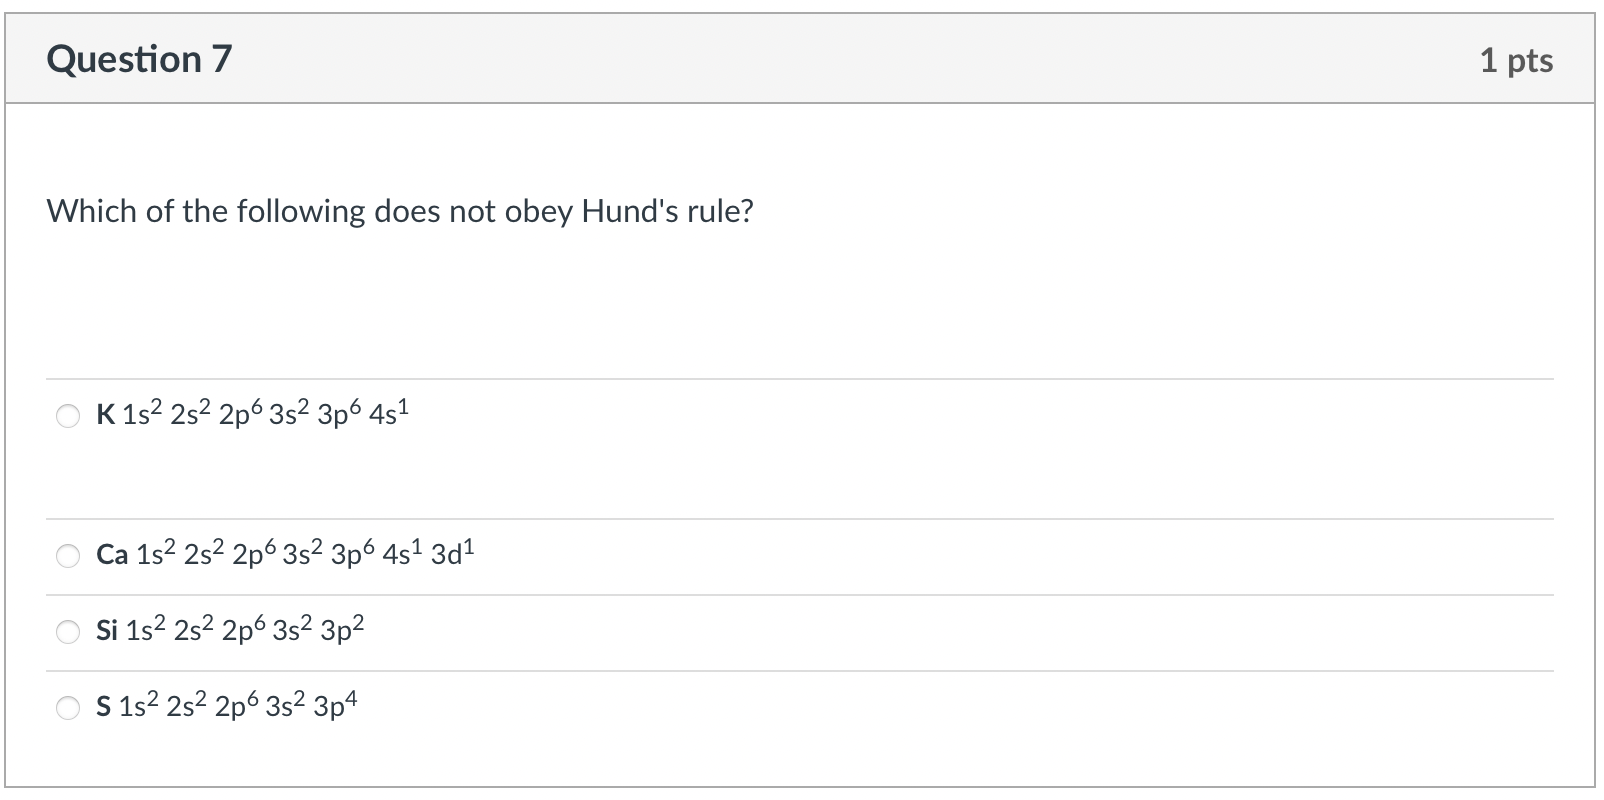
Task: Choose the Si radio button option
Action: (x=67, y=631)
